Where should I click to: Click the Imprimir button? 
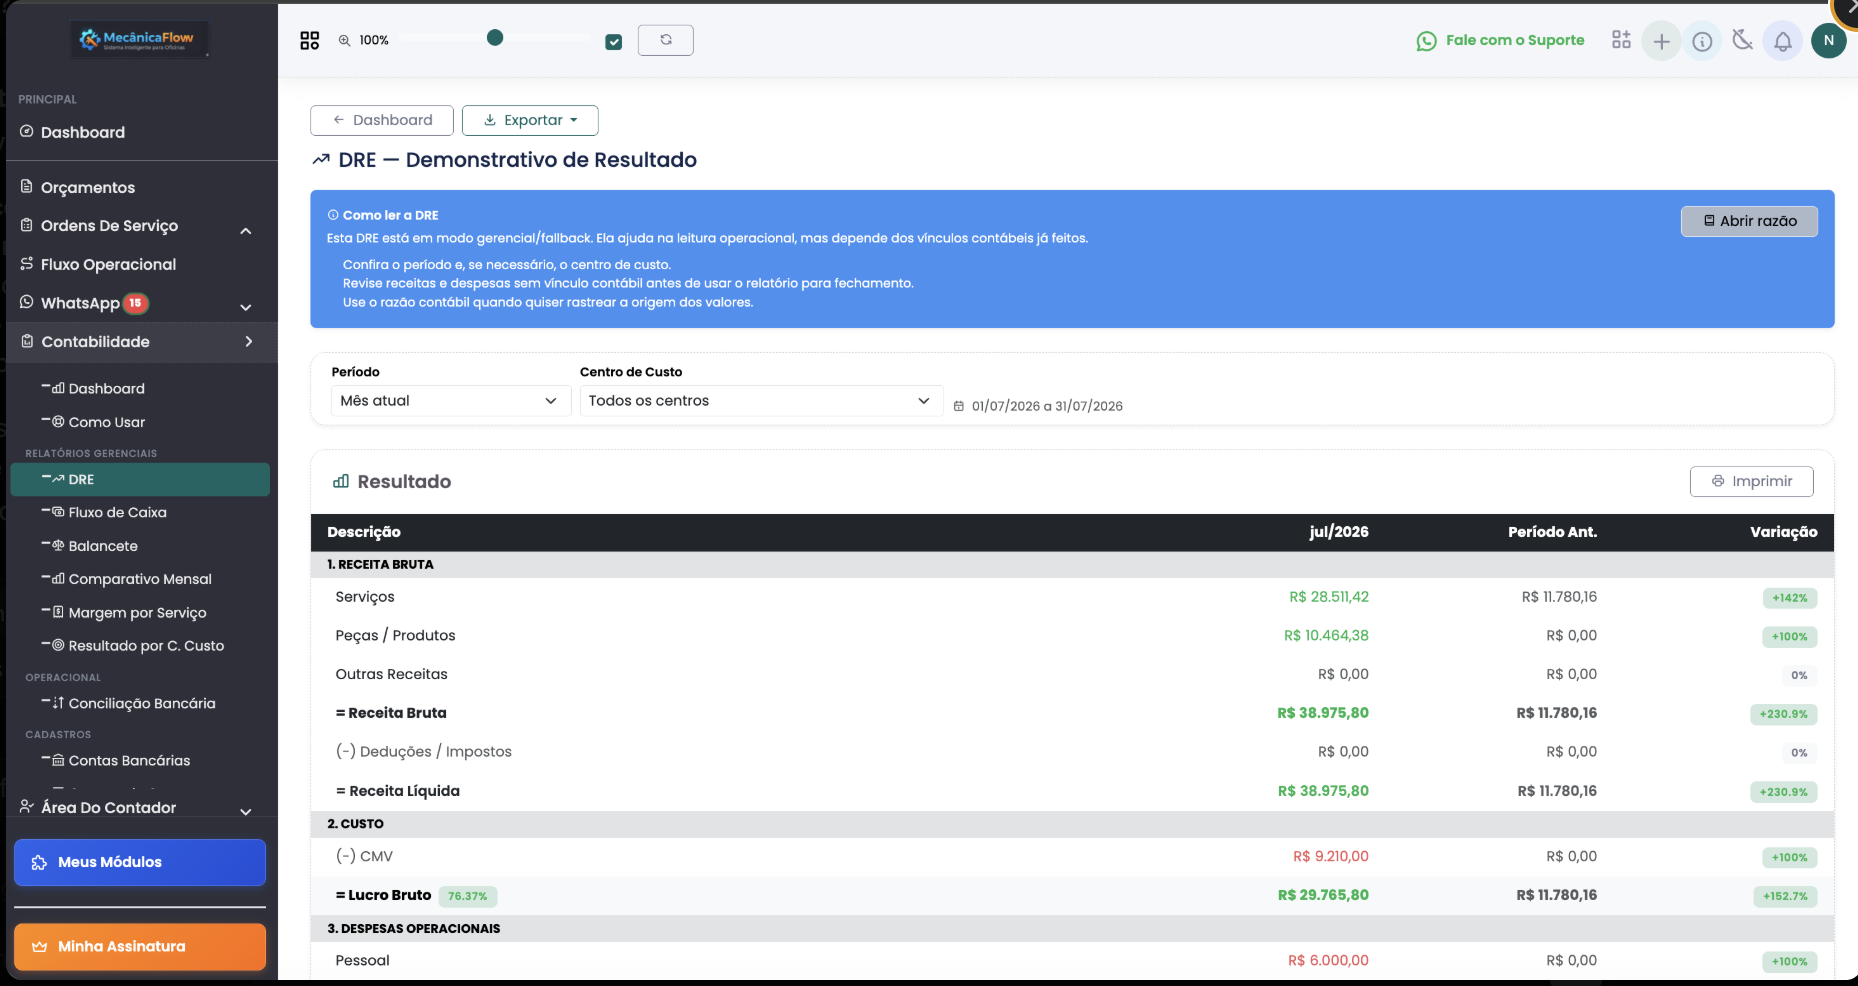[1751, 481]
